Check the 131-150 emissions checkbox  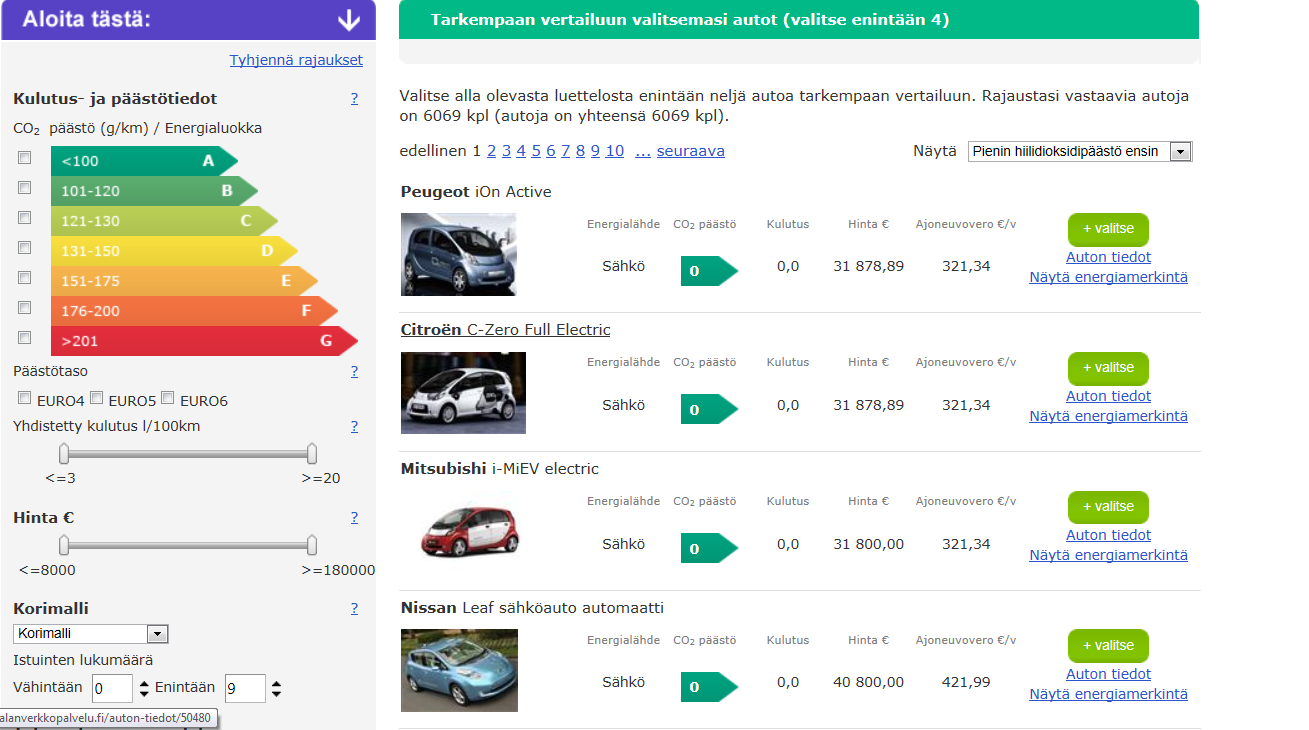(x=25, y=247)
